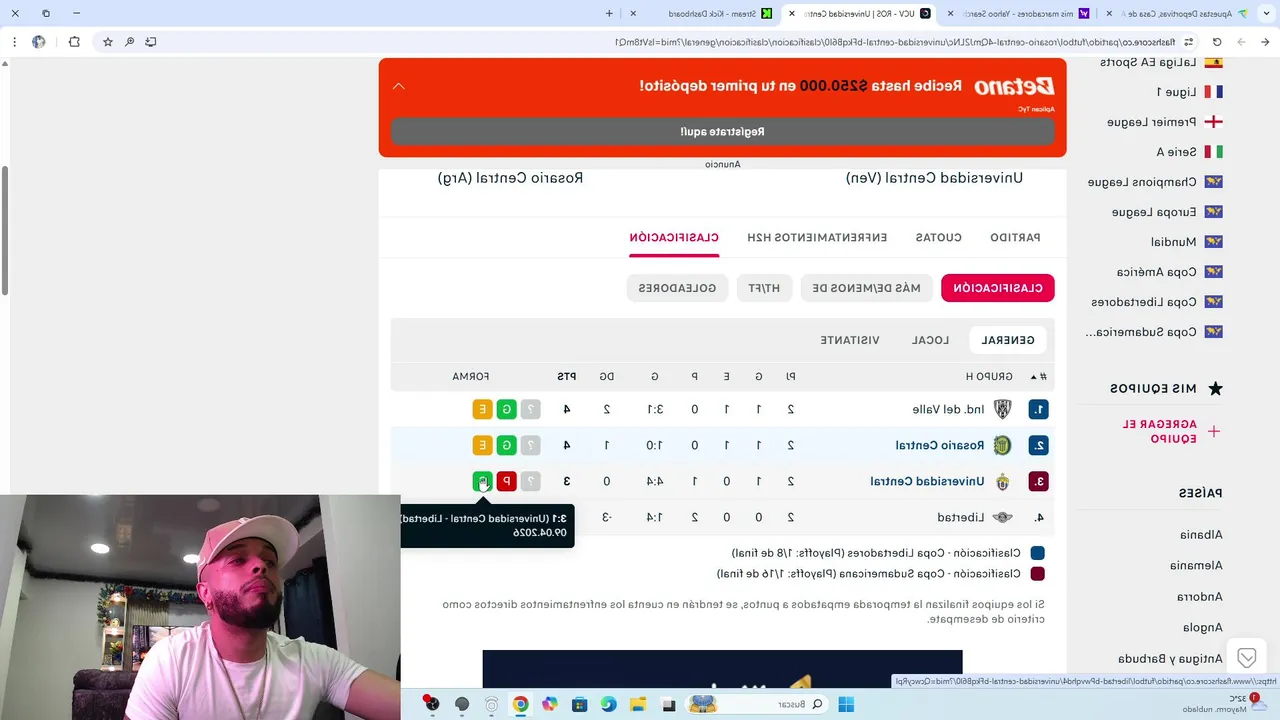The height and width of the screenshot is (720, 1280).
Task: Open the Albania country link
Action: pos(1201,534)
